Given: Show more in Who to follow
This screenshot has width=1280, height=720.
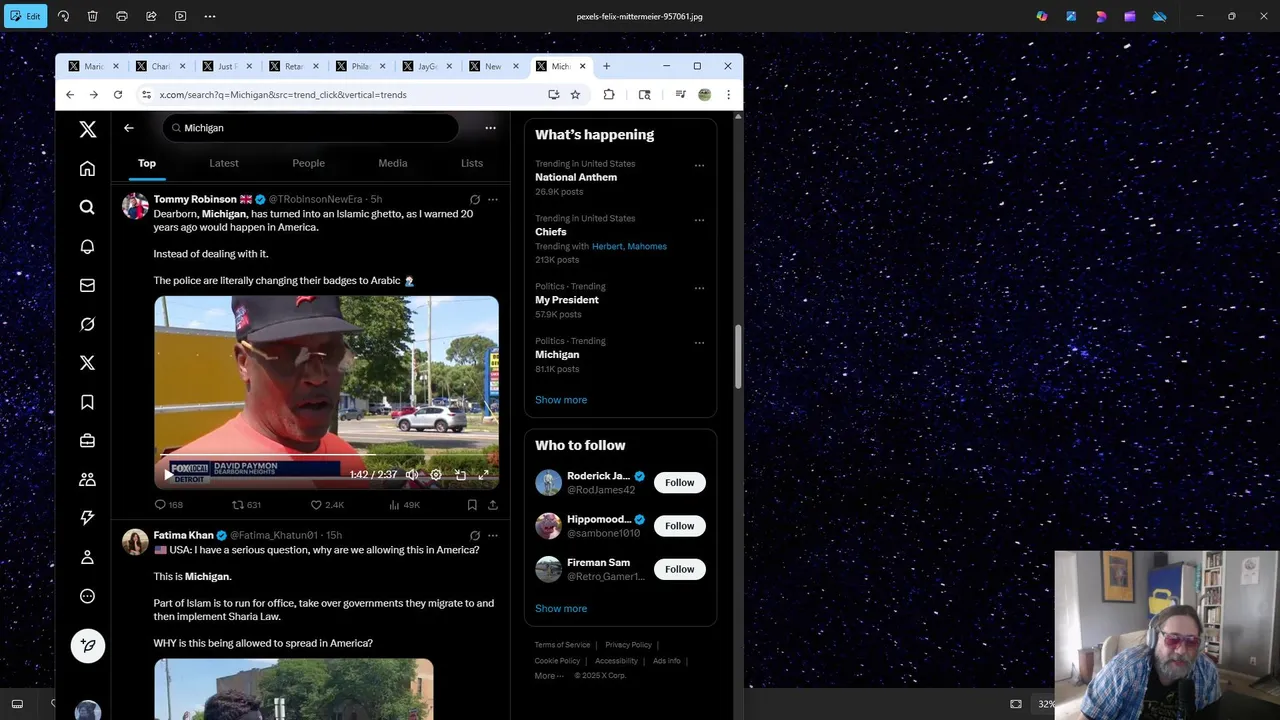Looking at the screenshot, I should (561, 609).
